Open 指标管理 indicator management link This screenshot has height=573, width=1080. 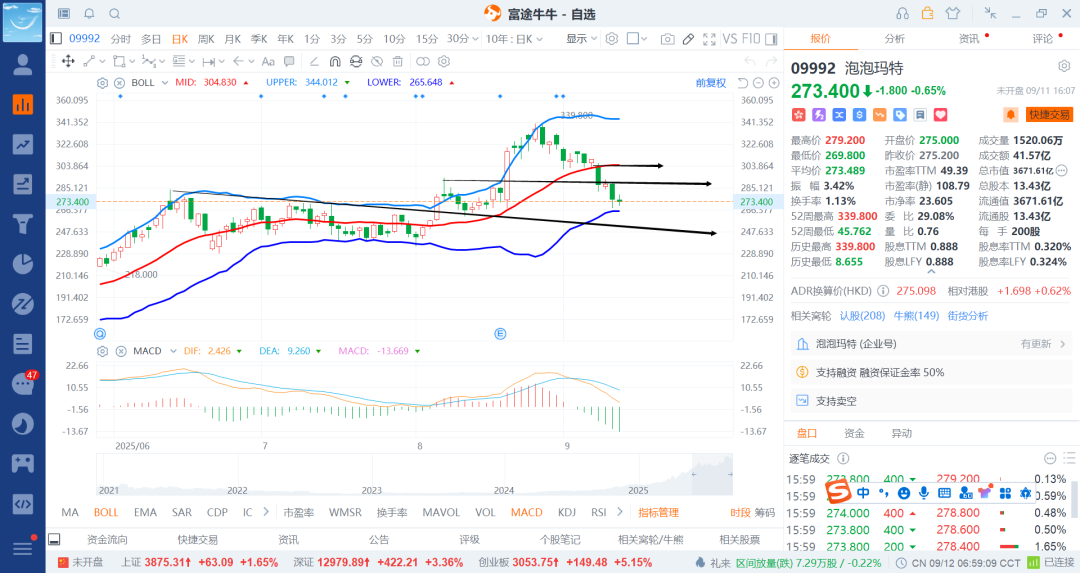point(658,512)
